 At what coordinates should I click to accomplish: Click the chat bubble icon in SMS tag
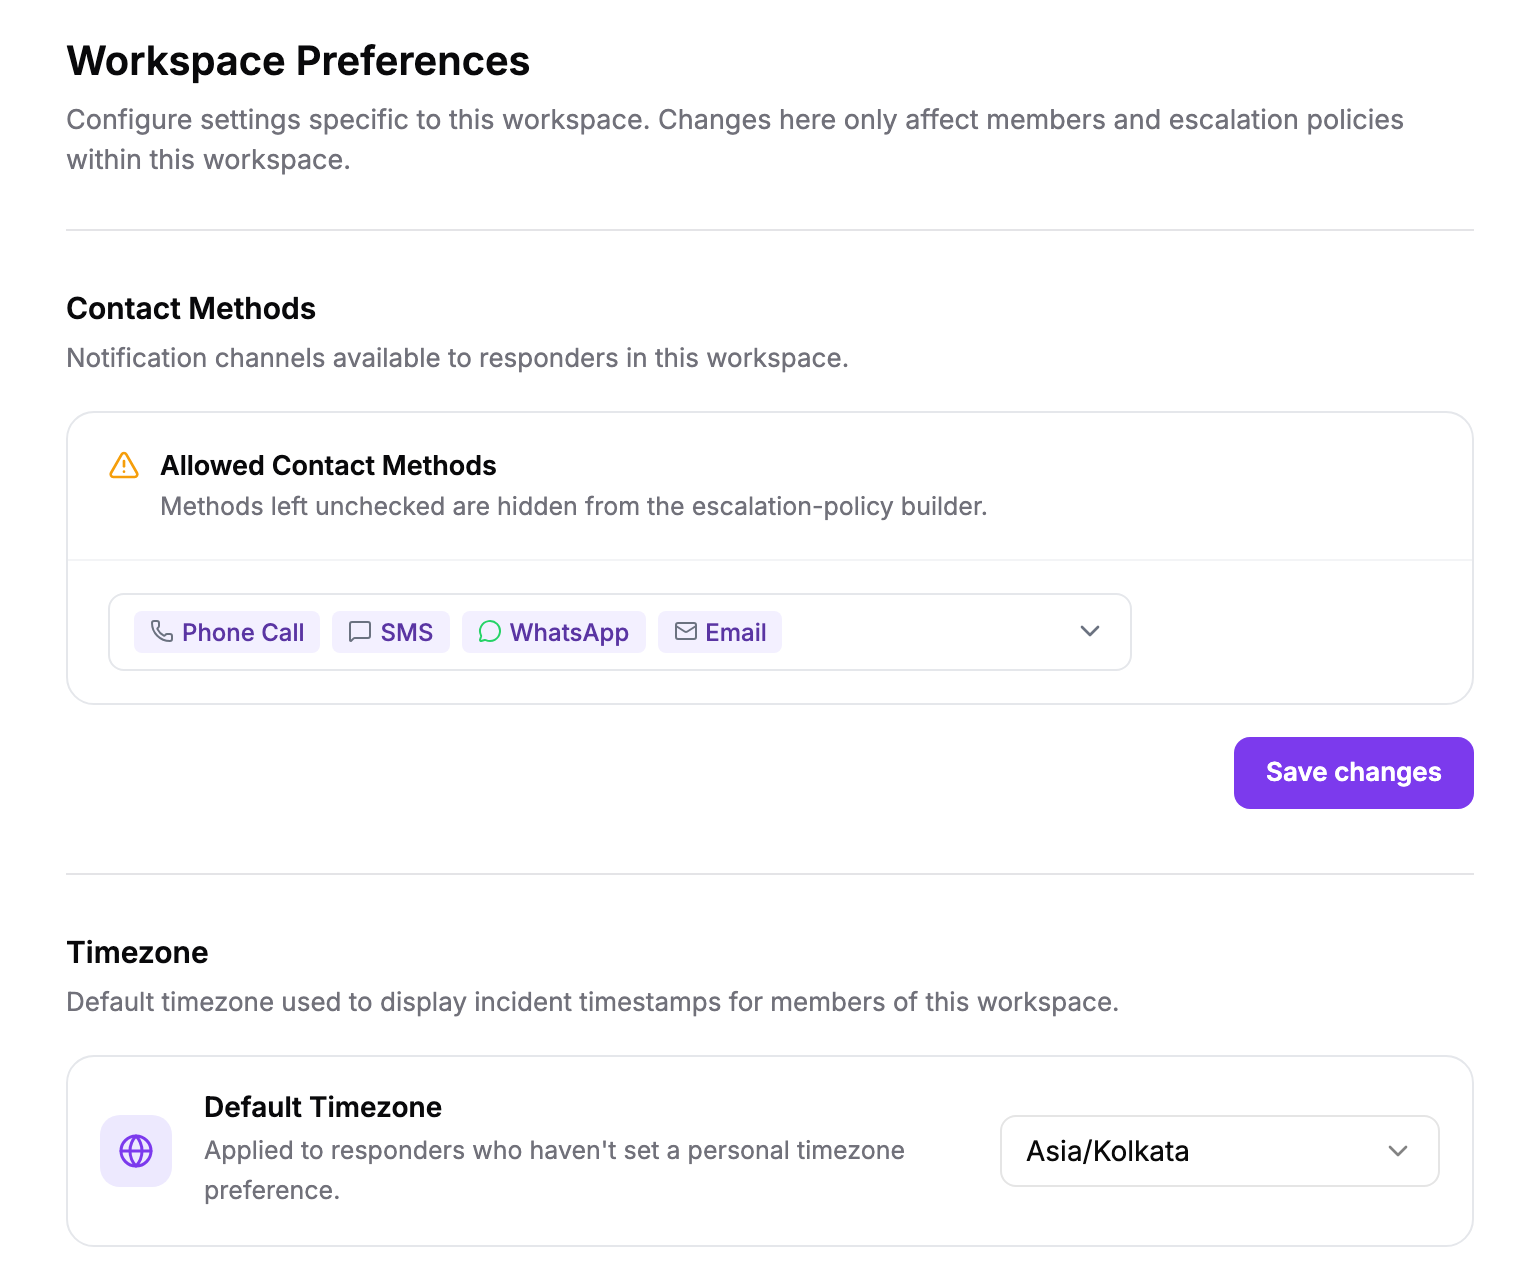pos(360,632)
